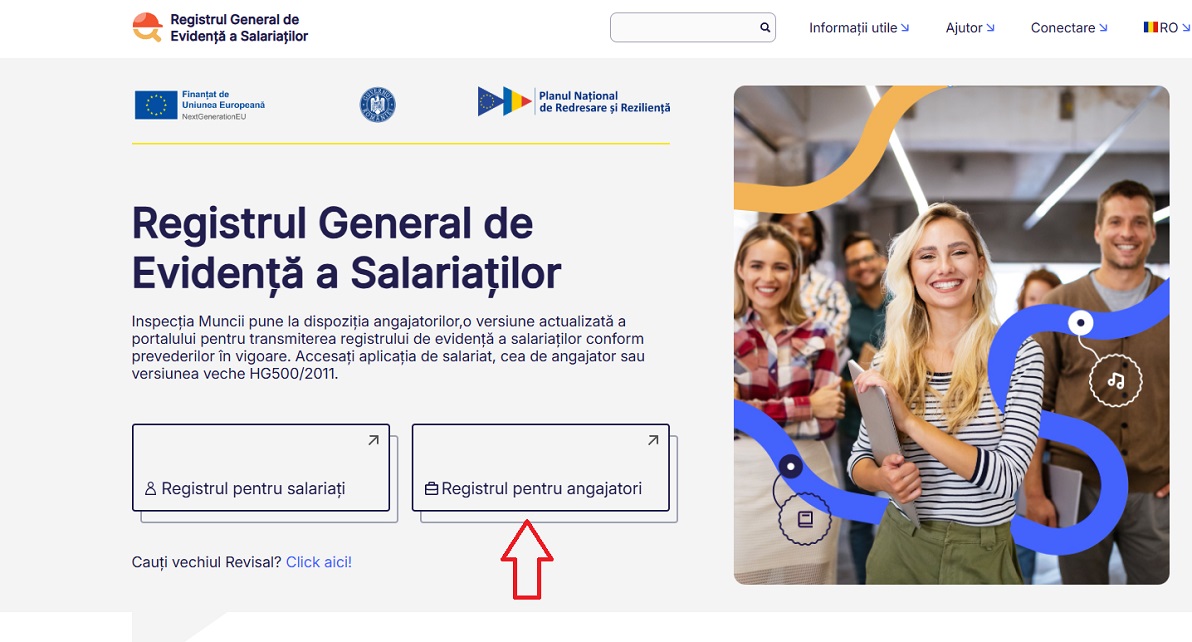
Task: Click the European Union flag logo
Action: (156, 105)
